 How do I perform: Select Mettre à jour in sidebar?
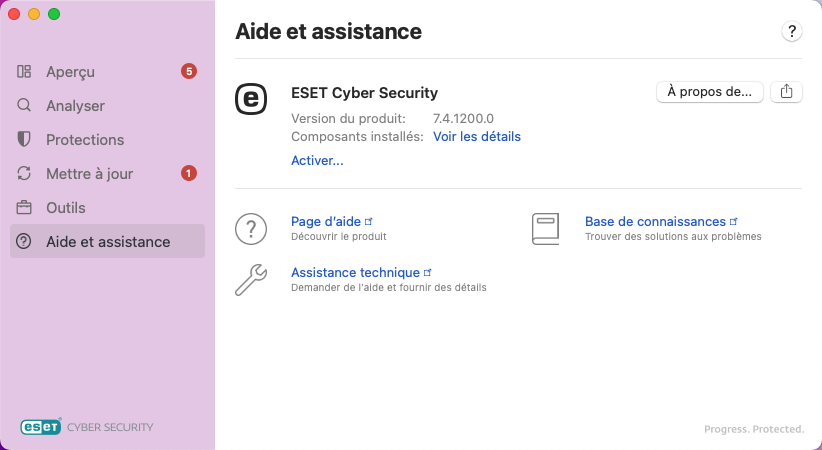point(89,174)
